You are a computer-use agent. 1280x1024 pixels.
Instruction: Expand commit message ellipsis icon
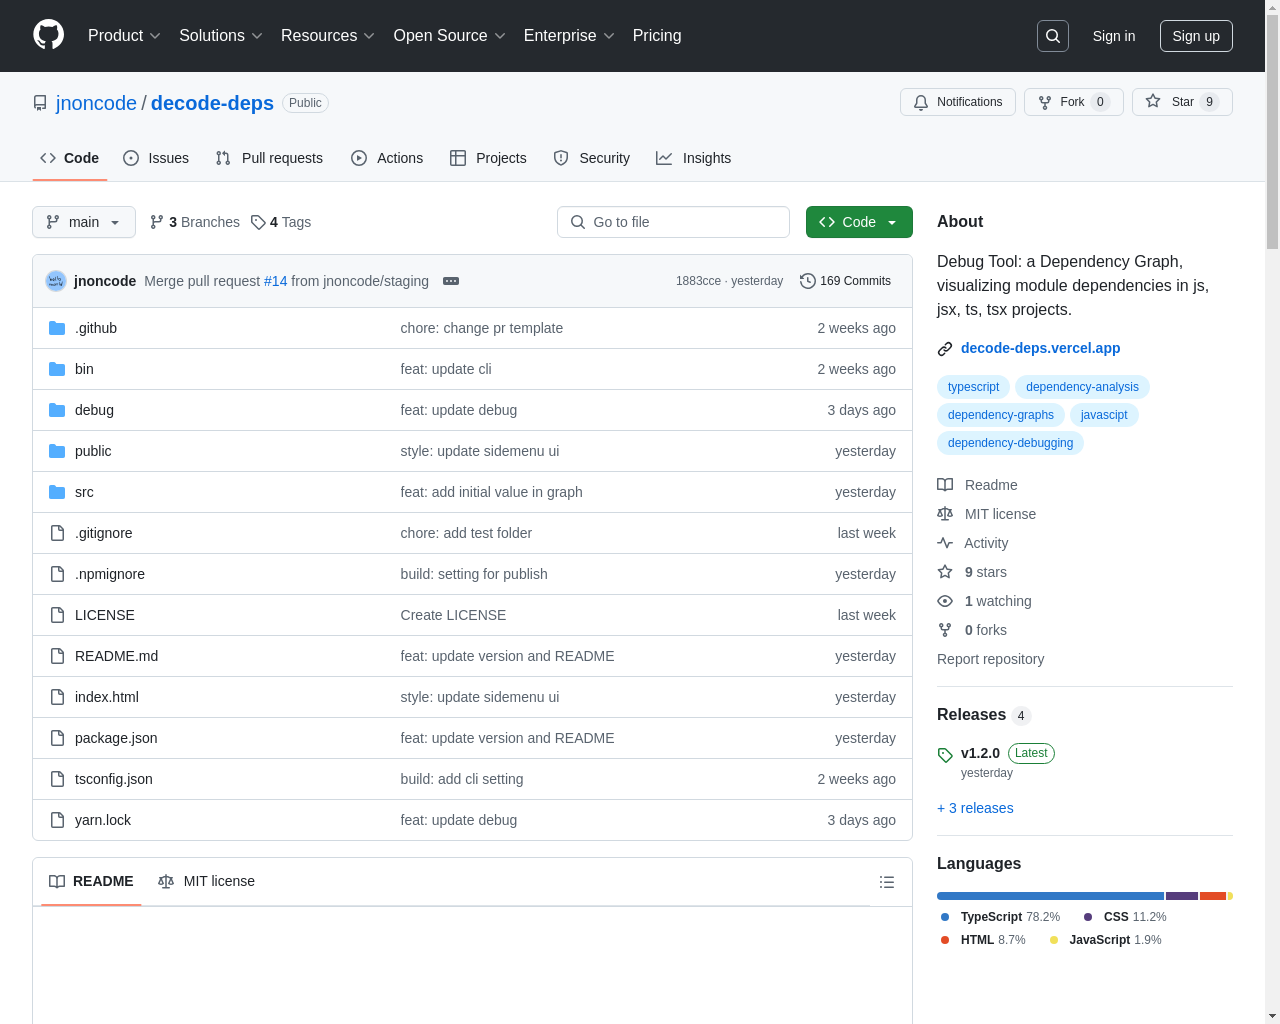pos(451,281)
